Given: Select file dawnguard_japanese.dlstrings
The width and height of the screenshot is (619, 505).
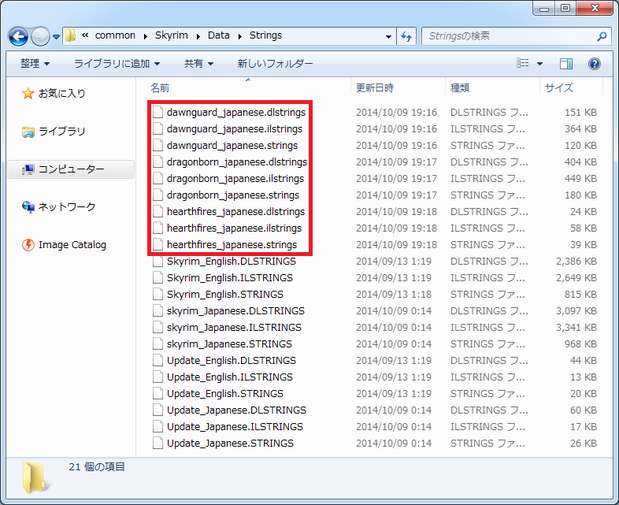Looking at the screenshot, I should point(236,113).
